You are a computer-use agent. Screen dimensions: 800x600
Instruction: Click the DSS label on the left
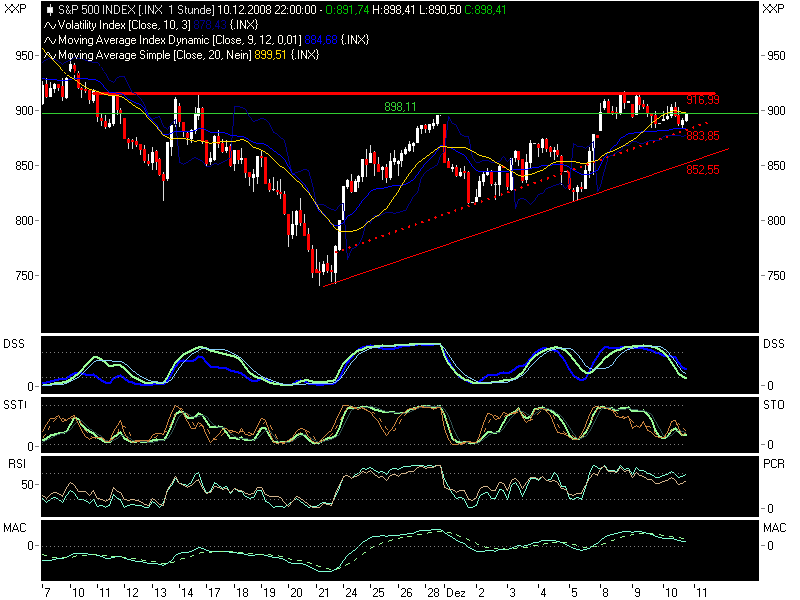coord(14,344)
